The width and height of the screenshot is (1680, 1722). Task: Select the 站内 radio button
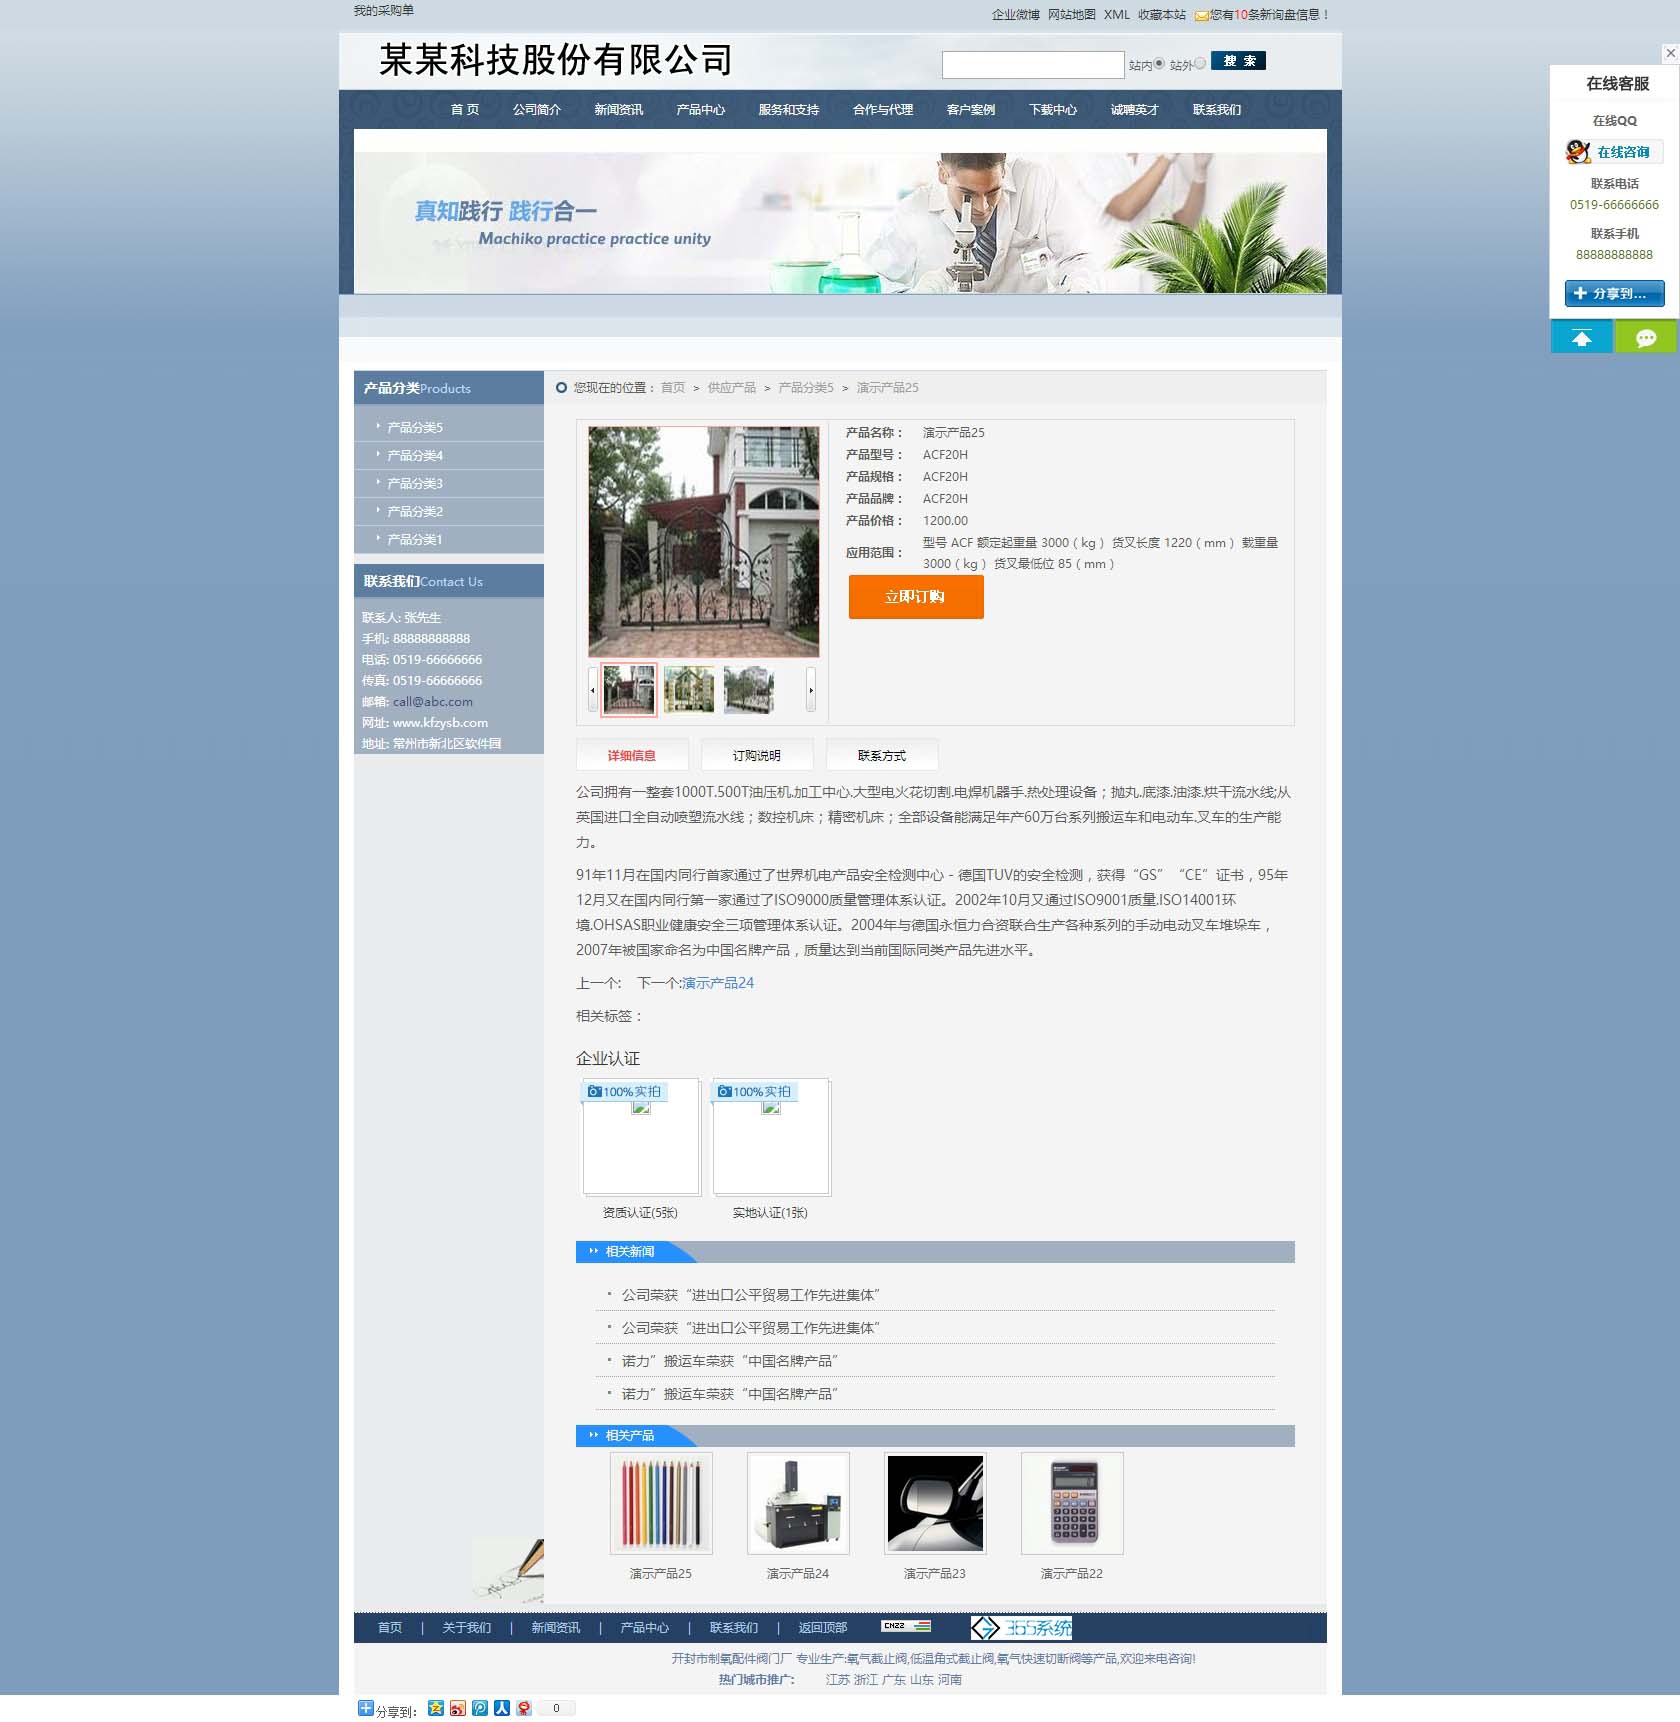coord(1159,63)
